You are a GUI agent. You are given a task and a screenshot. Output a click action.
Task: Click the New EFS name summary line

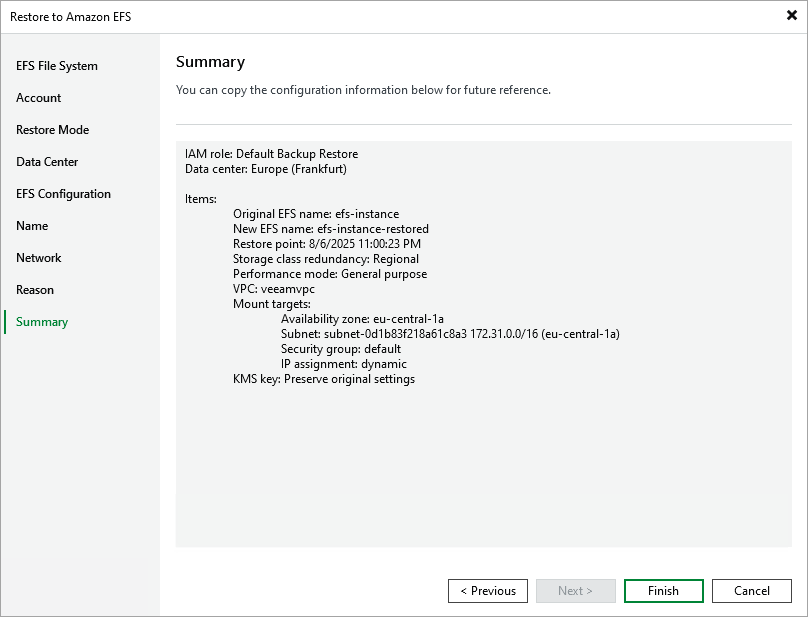(x=331, y=229)
